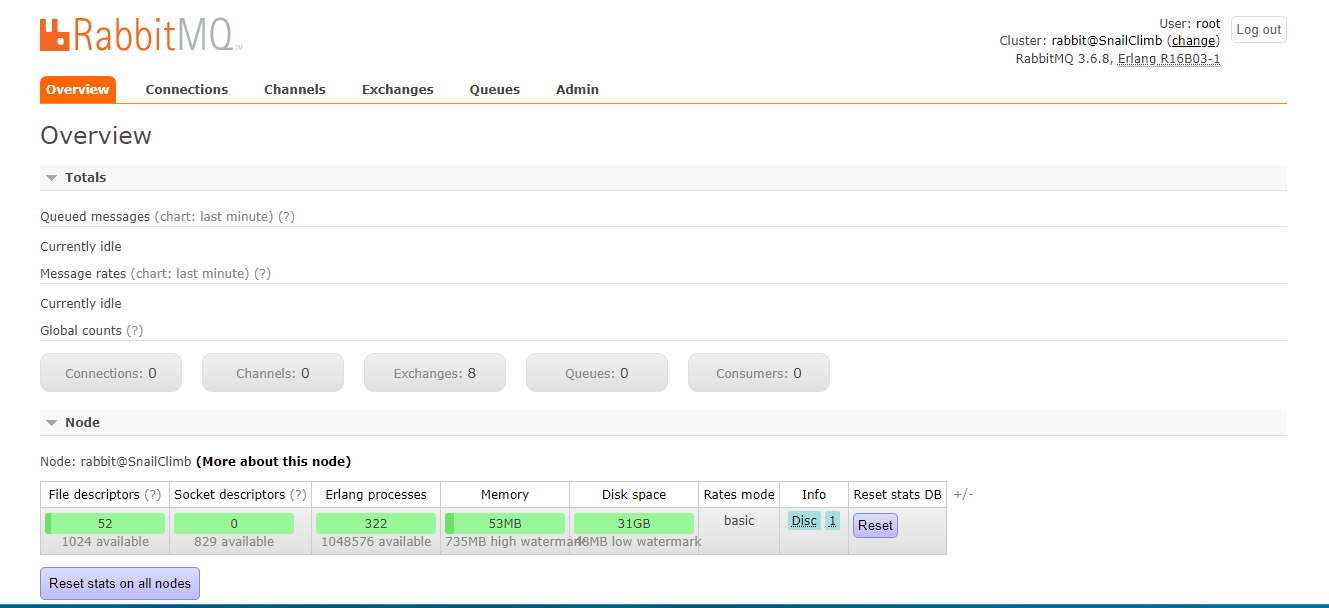This screenshot has width=1329, height=608.
Task: Toggle columns with the +/- control
Action: point(963,494)
